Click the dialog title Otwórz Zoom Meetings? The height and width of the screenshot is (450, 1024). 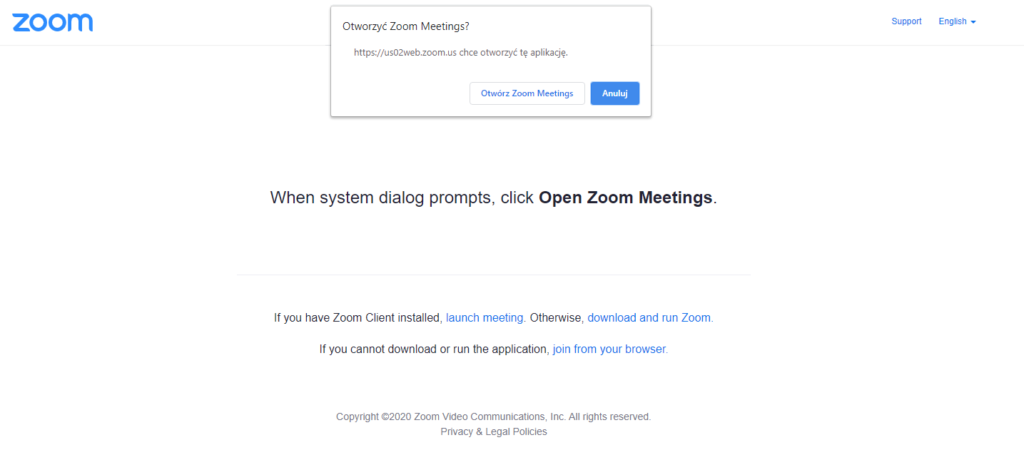[405, 26]
